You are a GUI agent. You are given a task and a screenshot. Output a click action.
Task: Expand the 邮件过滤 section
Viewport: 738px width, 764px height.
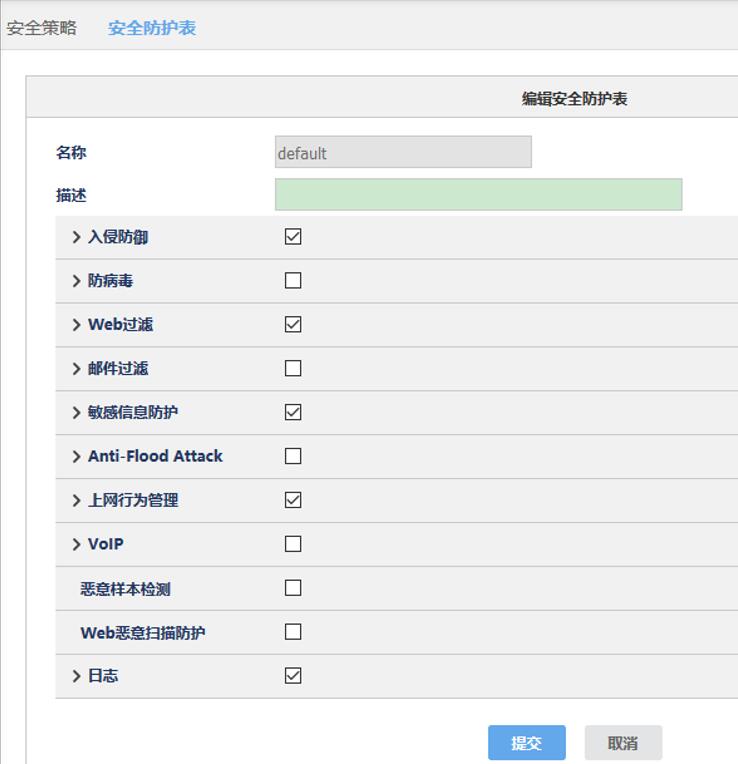76,369
